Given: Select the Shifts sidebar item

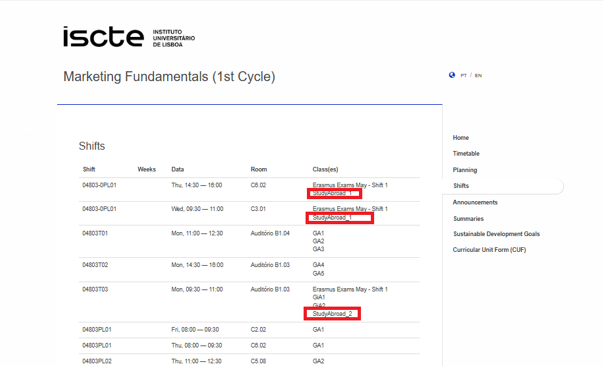Looking at the screenshot, I should click(x=461, y=186).
